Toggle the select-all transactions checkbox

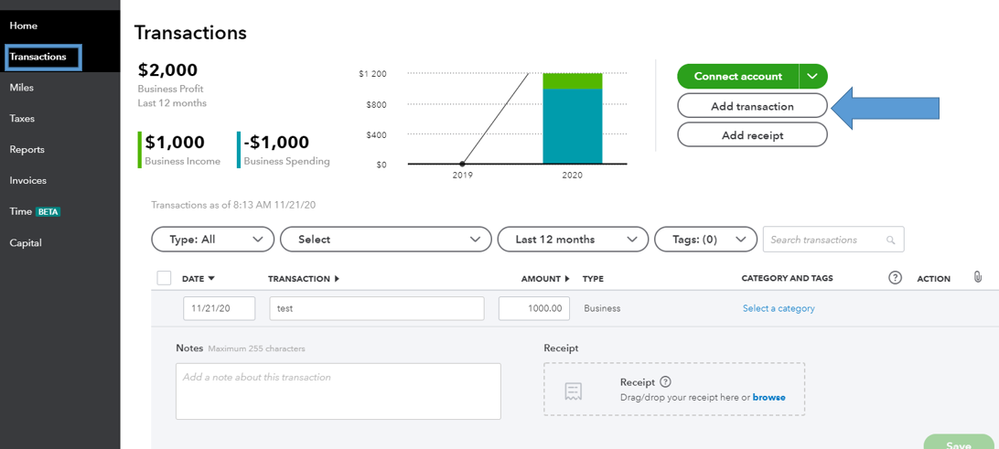164,278
